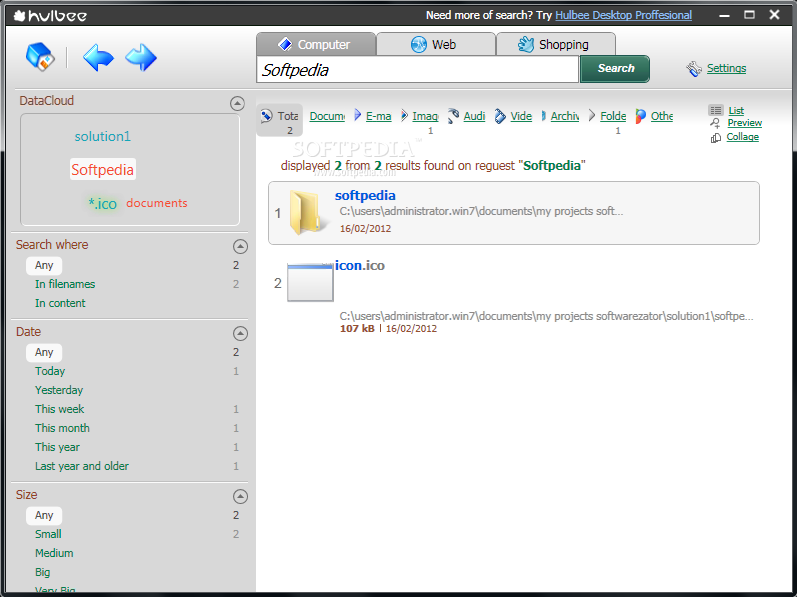Screen dimensions: 797x597
Task: Filter size to Small
Action: [48, 534]
